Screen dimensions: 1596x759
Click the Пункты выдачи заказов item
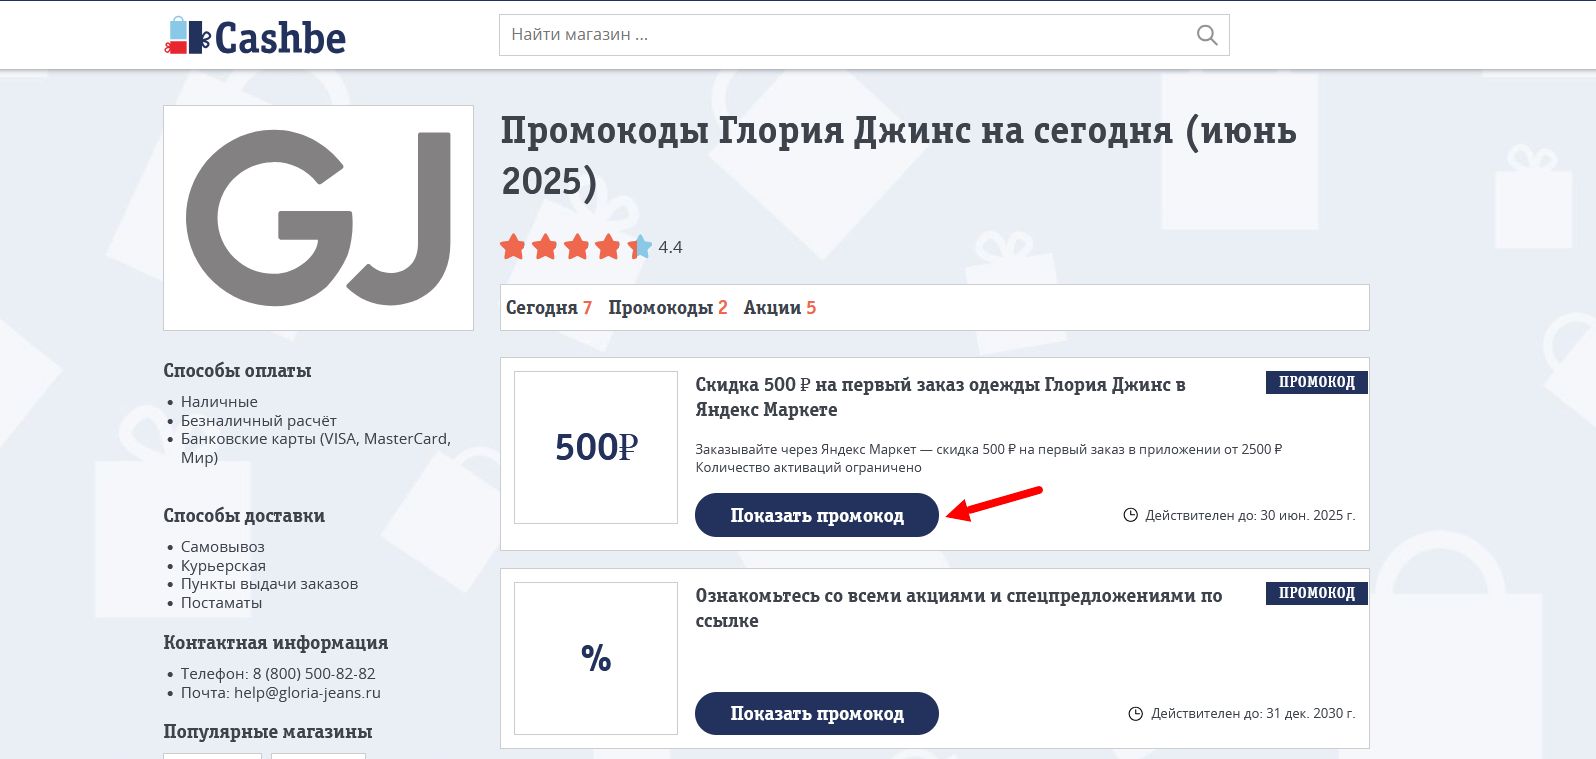269,584
